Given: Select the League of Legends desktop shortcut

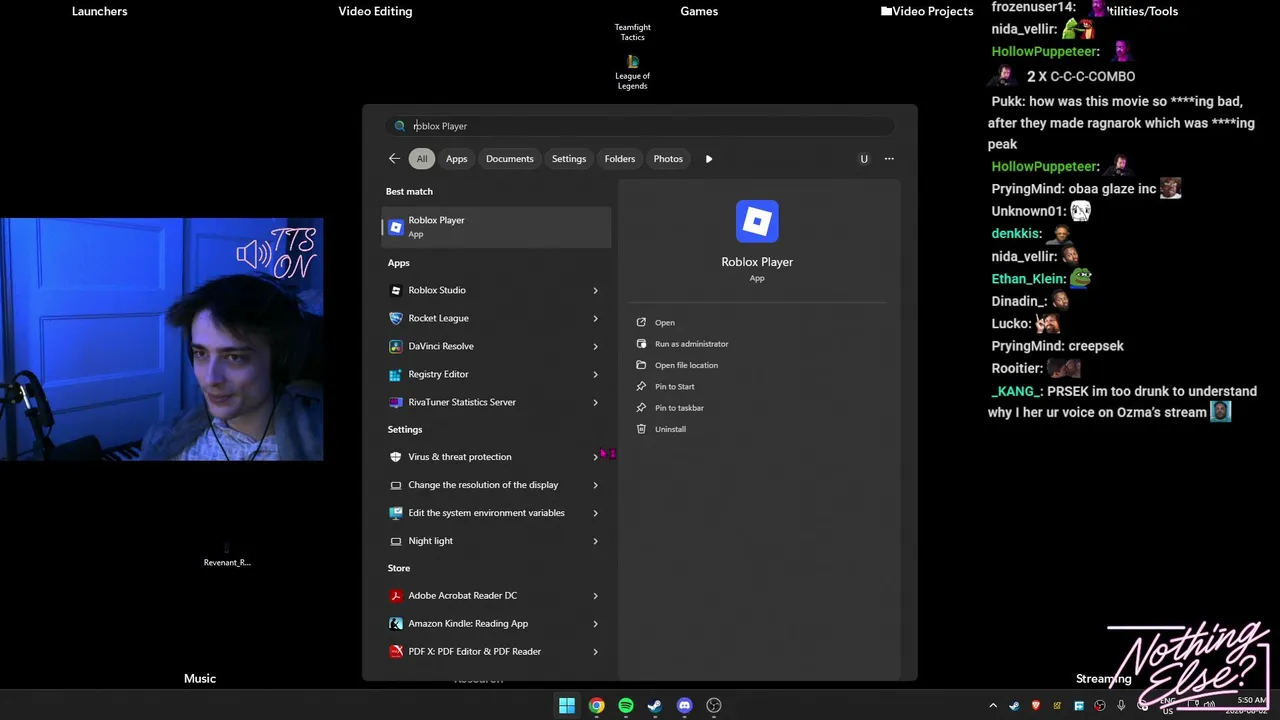Looking at the screenshot, I should [x=632, y=72].
